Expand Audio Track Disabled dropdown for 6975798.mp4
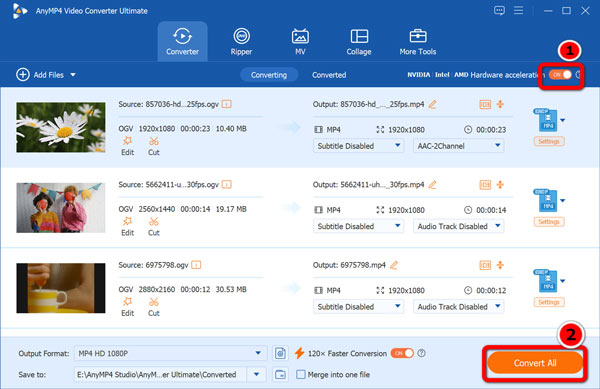Image resolution: width=600 pixels, height=389 pixels. coord(458,306)
